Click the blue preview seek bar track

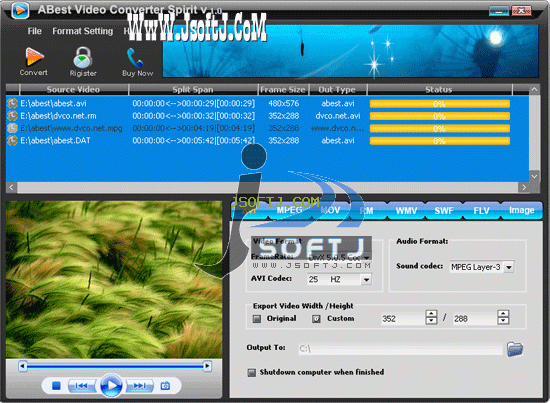pos(115,366)
